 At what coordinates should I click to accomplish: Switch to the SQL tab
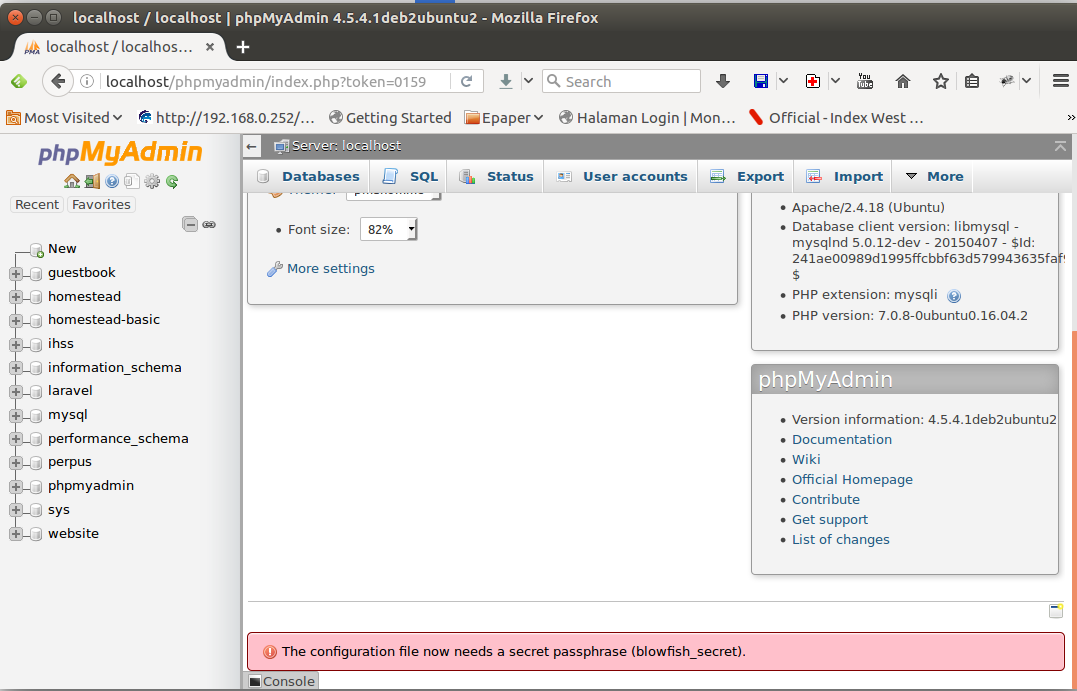(409, 177)
